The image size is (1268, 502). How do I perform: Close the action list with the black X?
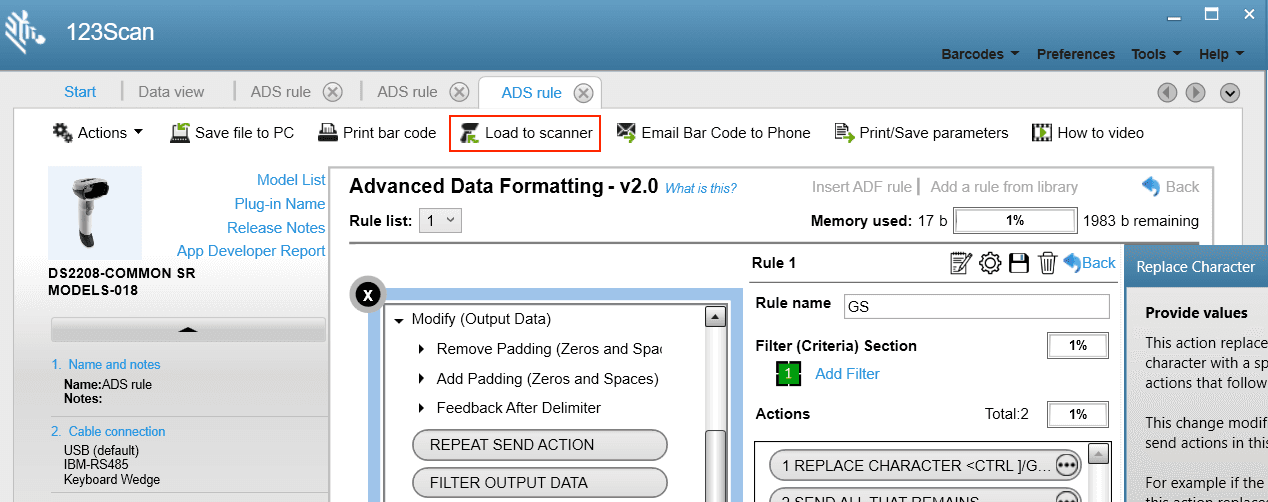click(x=369, y=295)
